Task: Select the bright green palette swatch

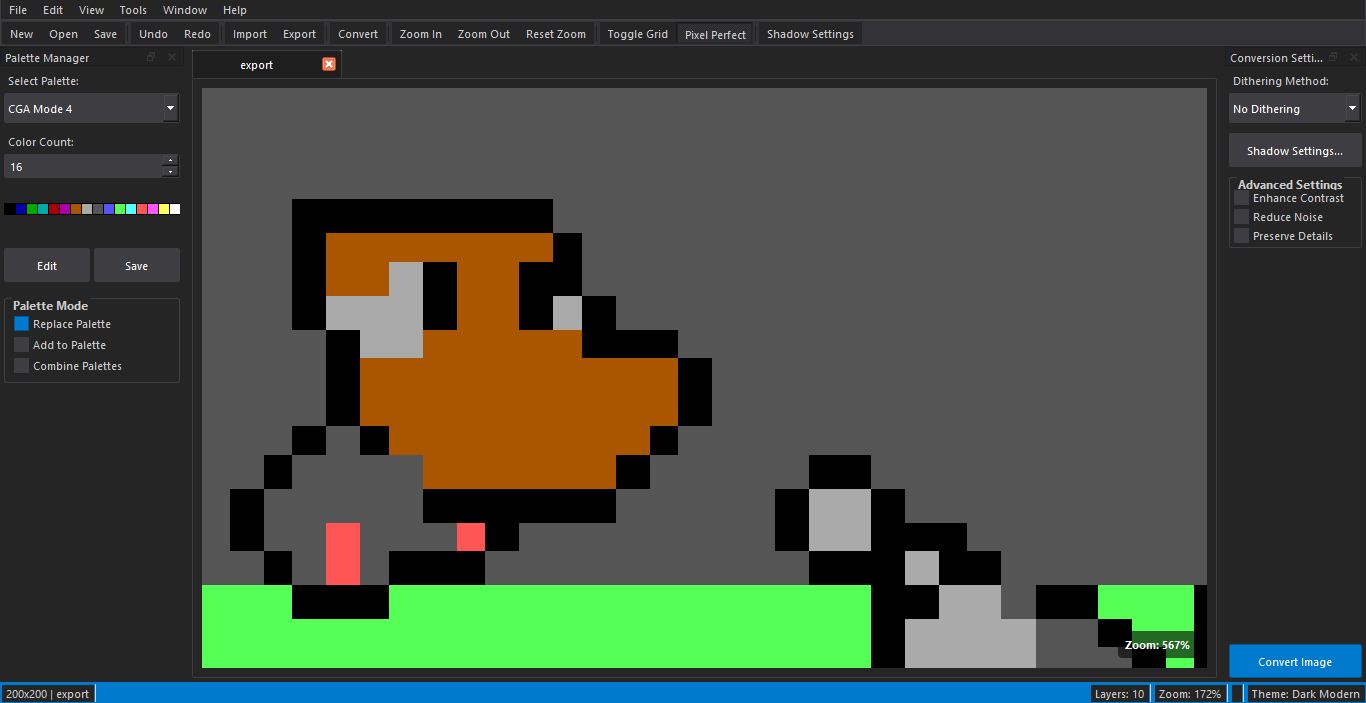Action: coord(120,209)
